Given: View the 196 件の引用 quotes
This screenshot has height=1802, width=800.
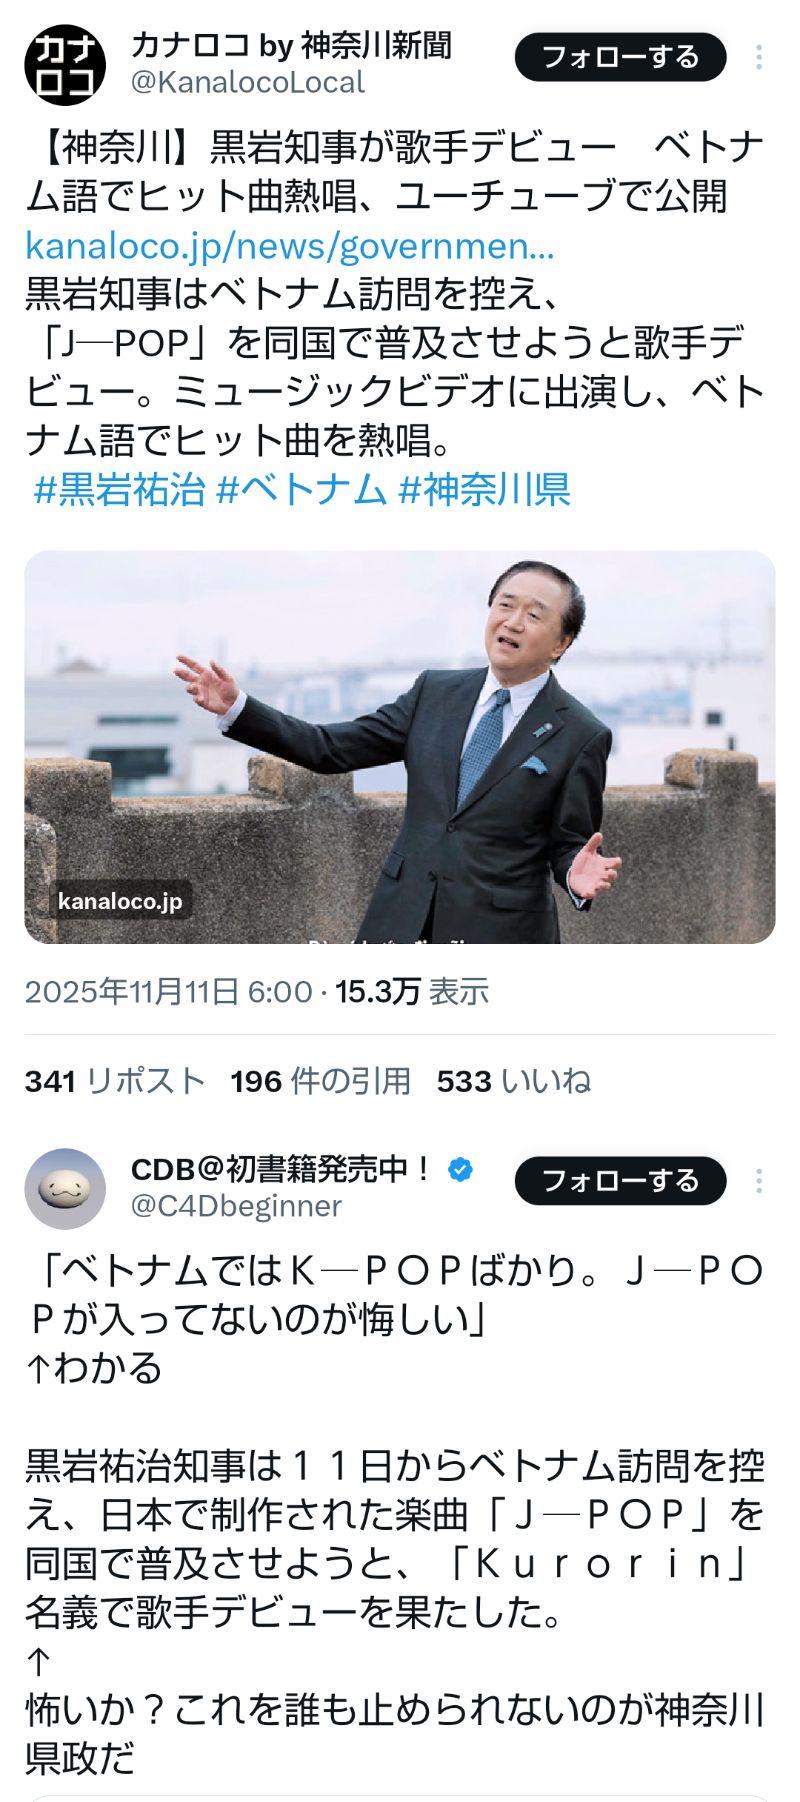Looking at the screenshot, I should [321, 1081].
